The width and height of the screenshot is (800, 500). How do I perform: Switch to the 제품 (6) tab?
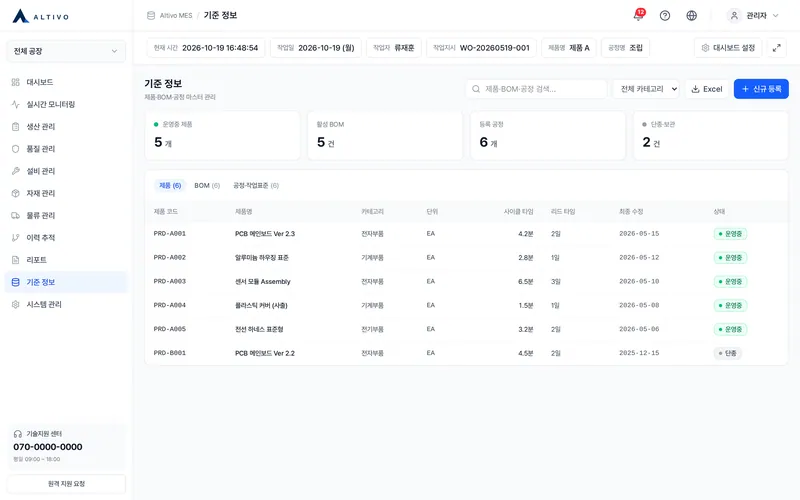[170, 186]
